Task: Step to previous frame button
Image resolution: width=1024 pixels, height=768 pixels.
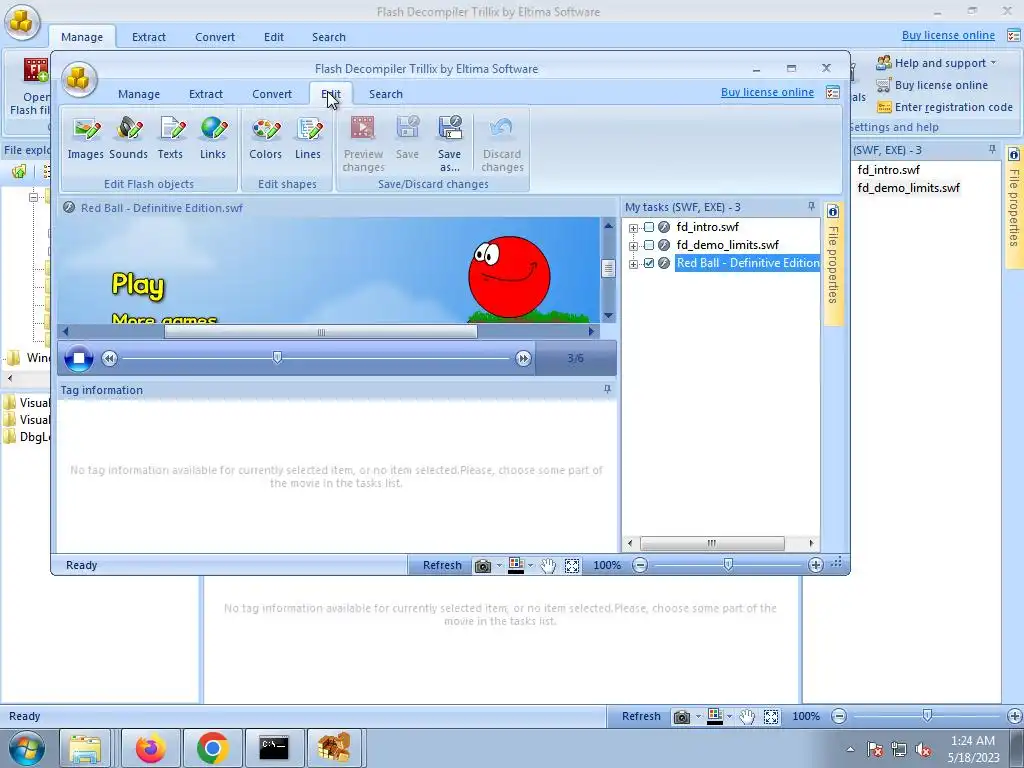Action: 109,358
